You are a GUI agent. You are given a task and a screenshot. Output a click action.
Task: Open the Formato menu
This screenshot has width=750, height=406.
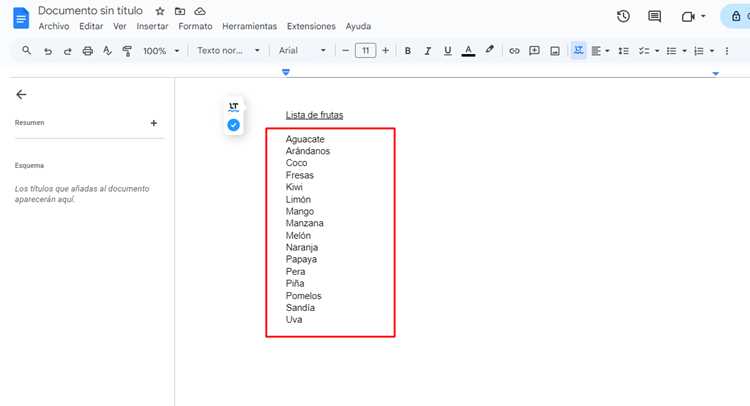point(195,26)
